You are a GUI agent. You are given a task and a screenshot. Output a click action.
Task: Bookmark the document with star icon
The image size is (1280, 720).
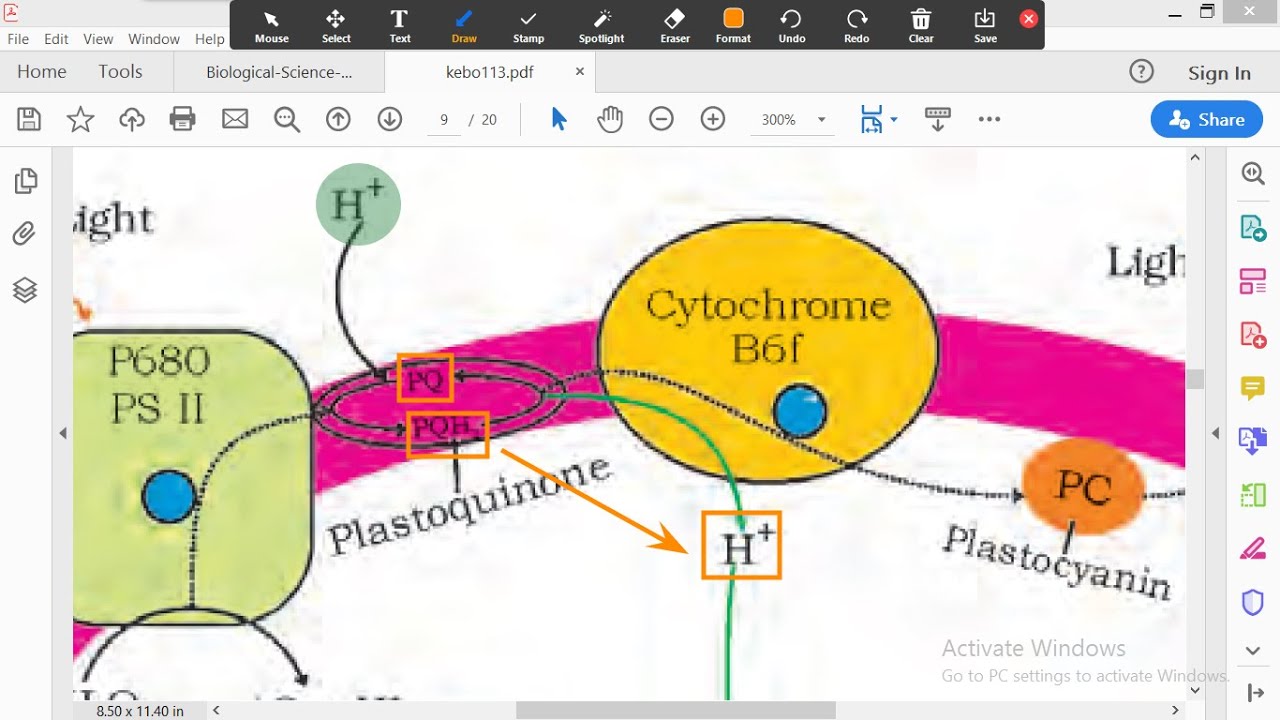pyautogui.click(x=80, y=120)
